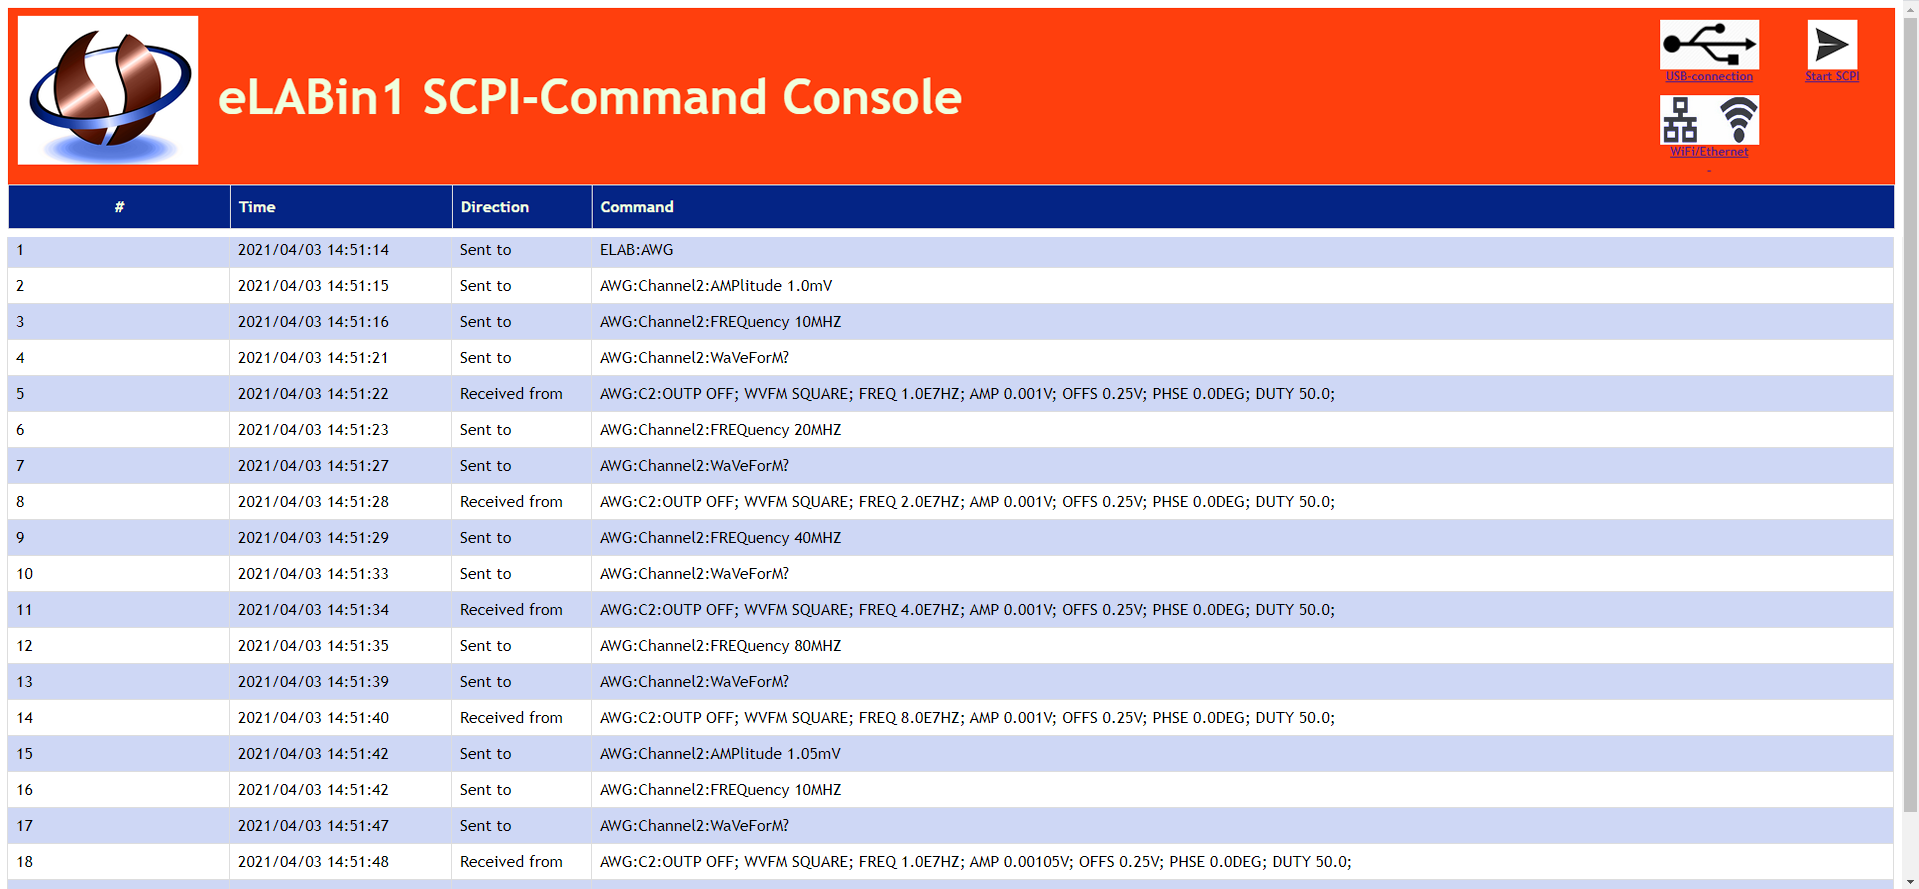
Task: Click the Command column header
Action: [637, 207]
